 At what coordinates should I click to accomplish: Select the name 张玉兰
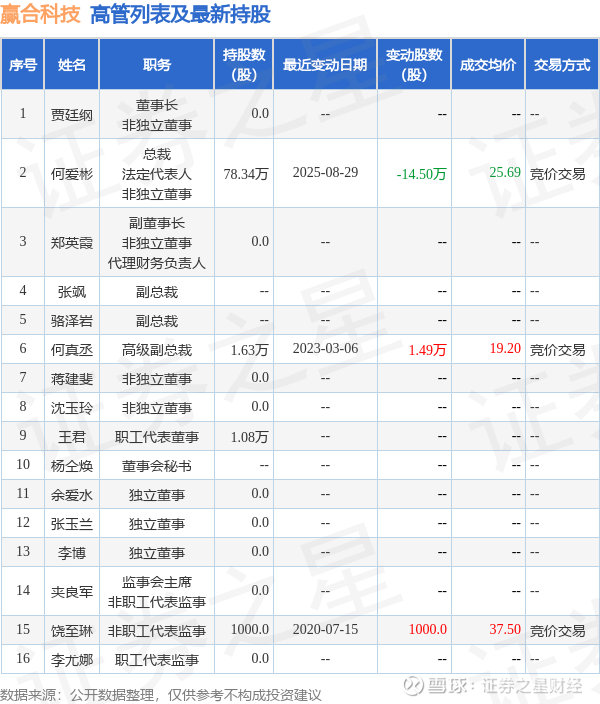[71, 524]
